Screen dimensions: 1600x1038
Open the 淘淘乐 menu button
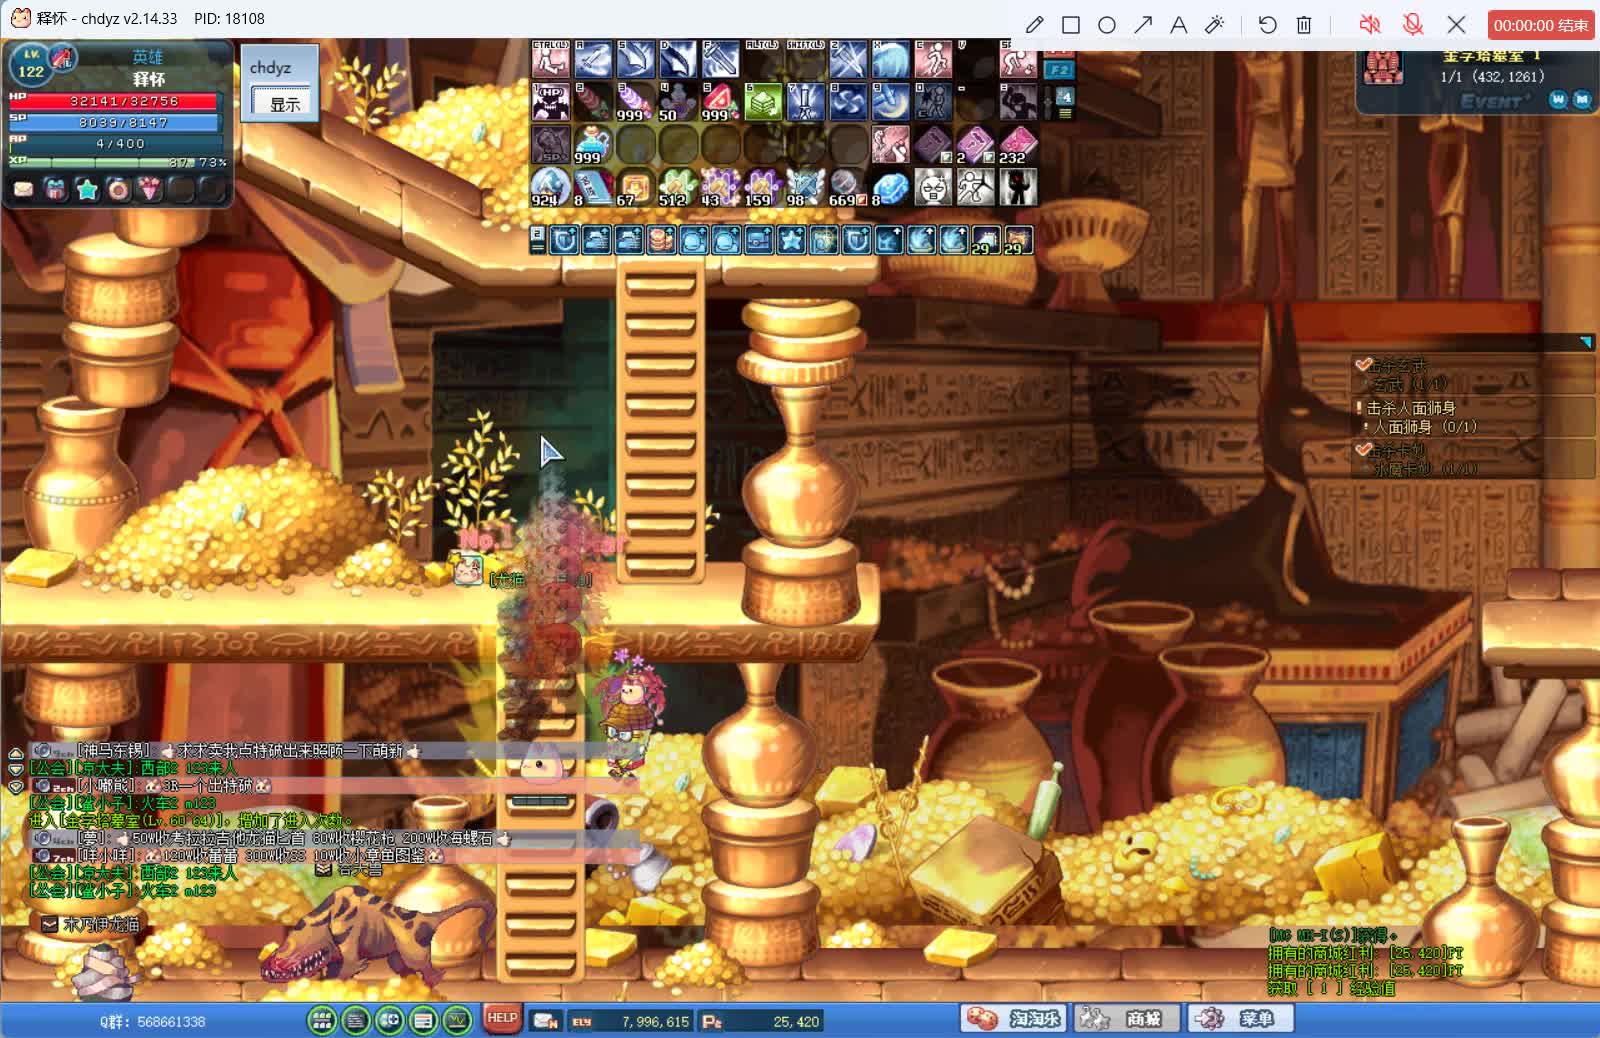[1013, 1019]
